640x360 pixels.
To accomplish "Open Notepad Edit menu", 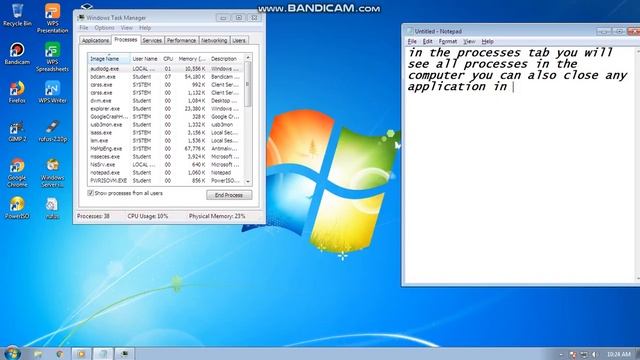I will coord(427,41).
